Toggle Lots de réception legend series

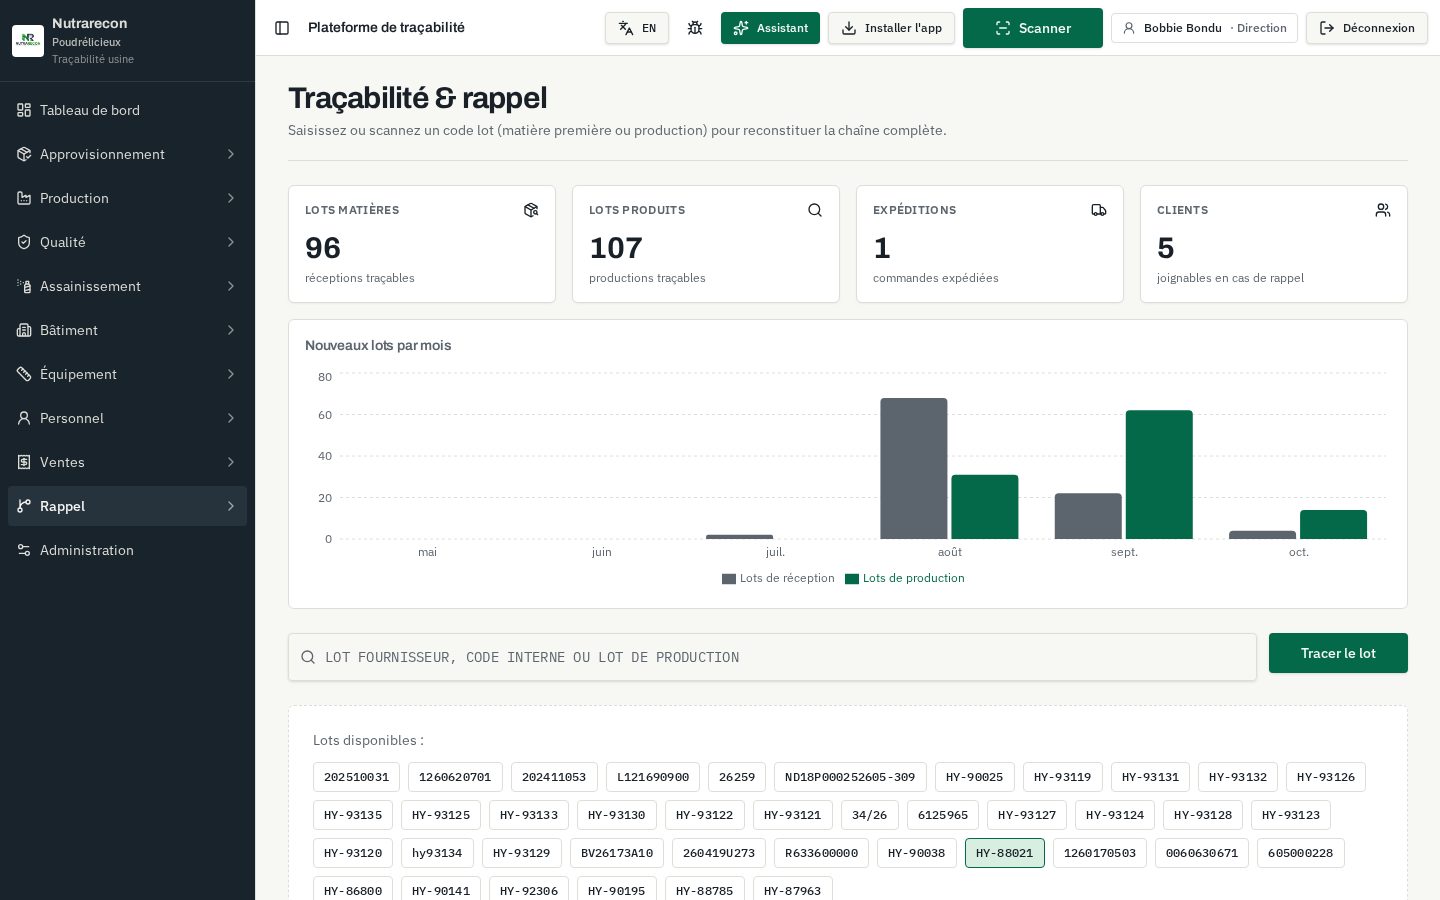coord(778,578)
